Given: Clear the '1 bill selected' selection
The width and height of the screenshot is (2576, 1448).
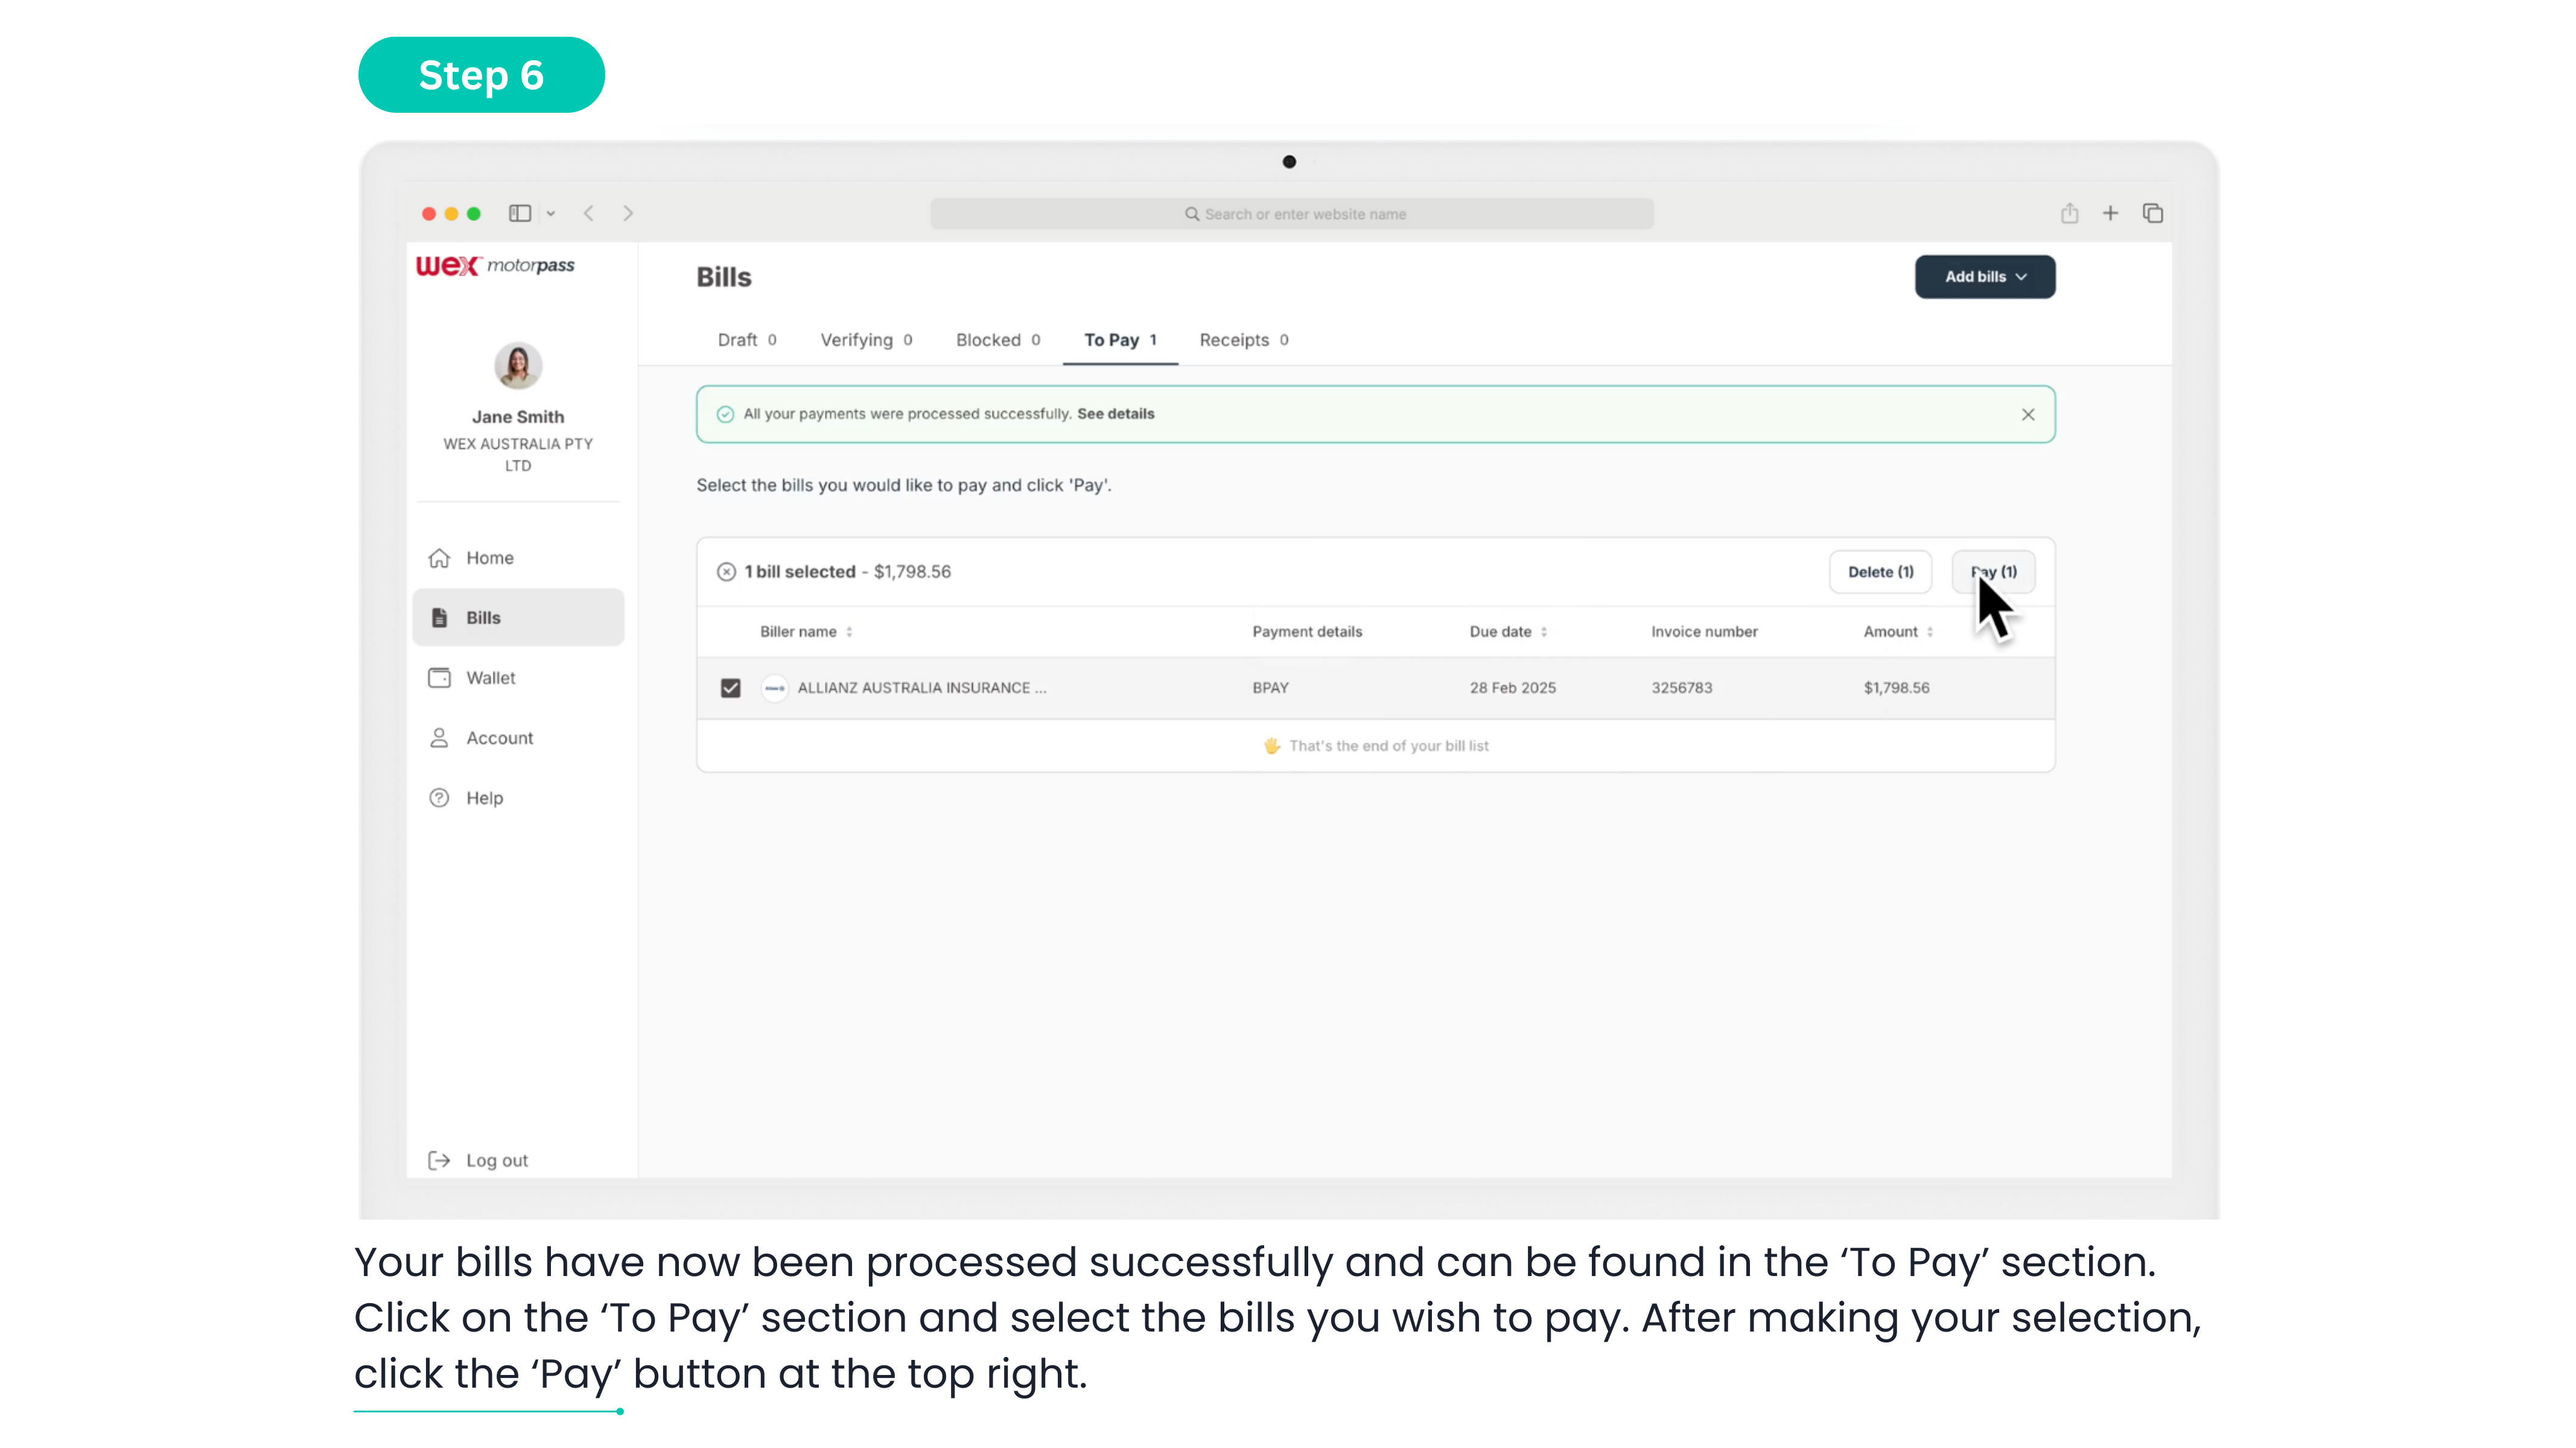Looking at the screenshot, I should click(x=727, y=572).
